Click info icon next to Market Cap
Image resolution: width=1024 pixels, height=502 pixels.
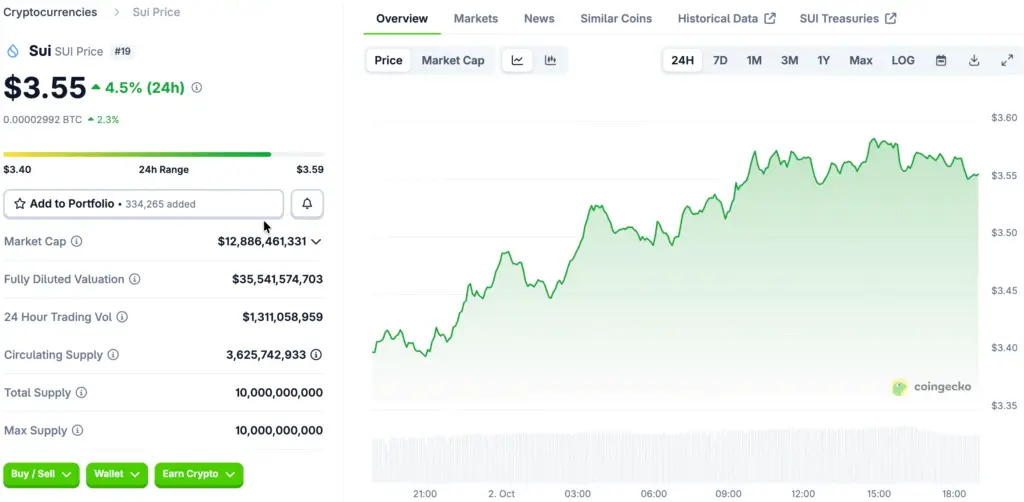77,242
